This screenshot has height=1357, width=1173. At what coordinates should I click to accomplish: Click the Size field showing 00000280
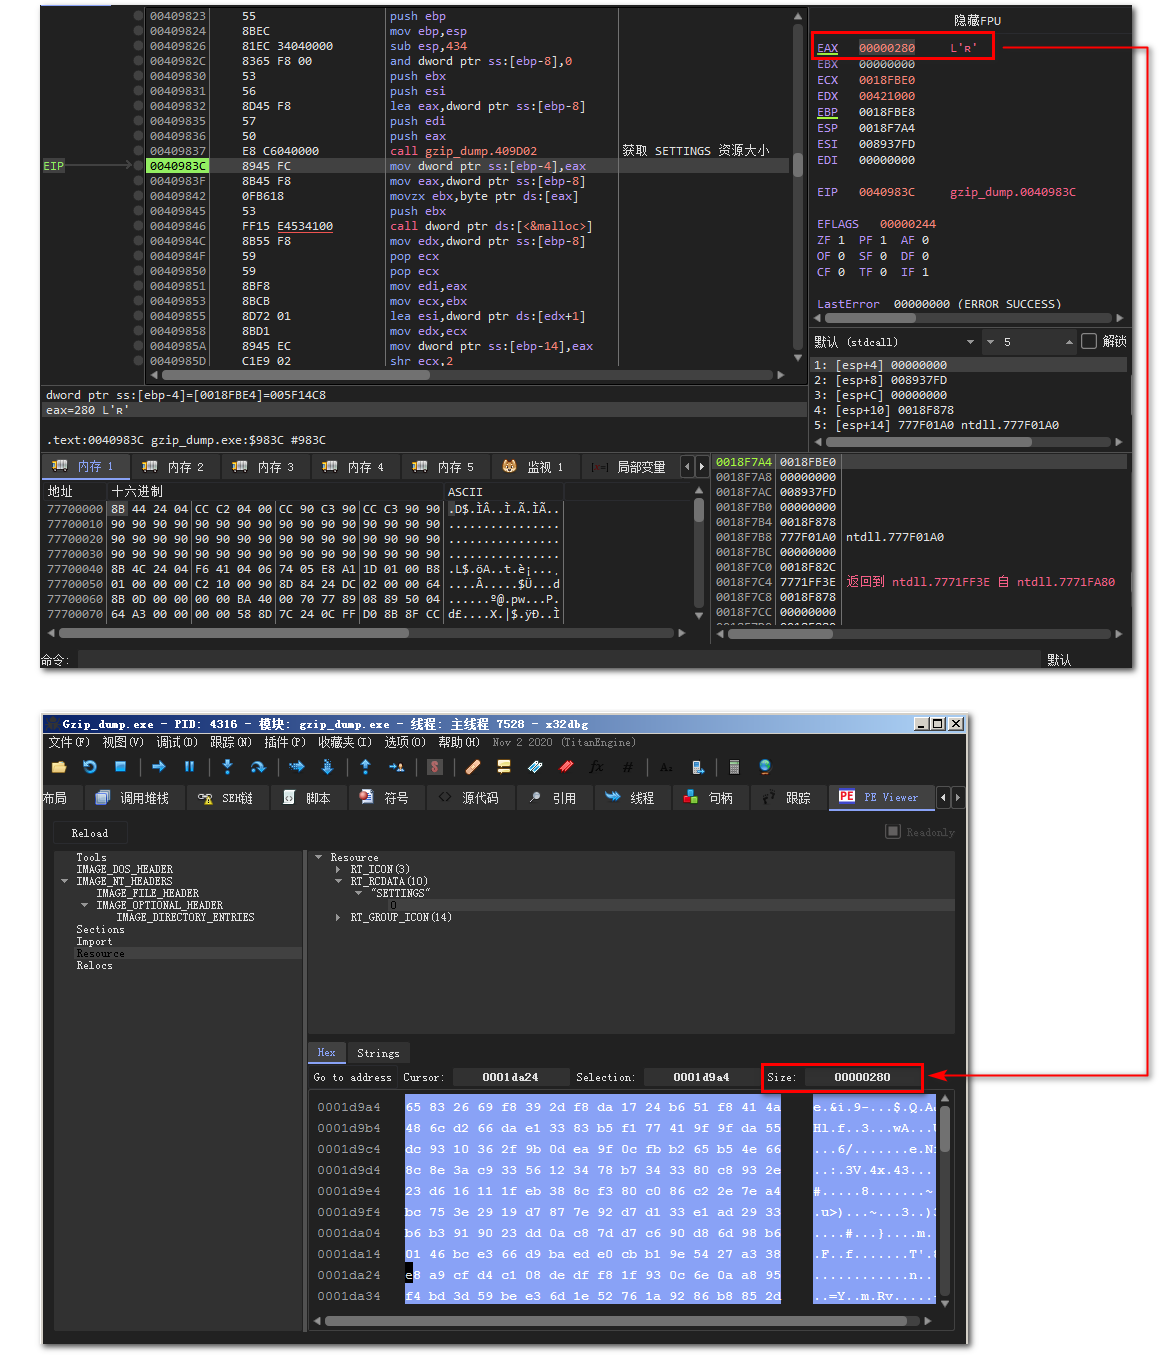point(861,1077)
